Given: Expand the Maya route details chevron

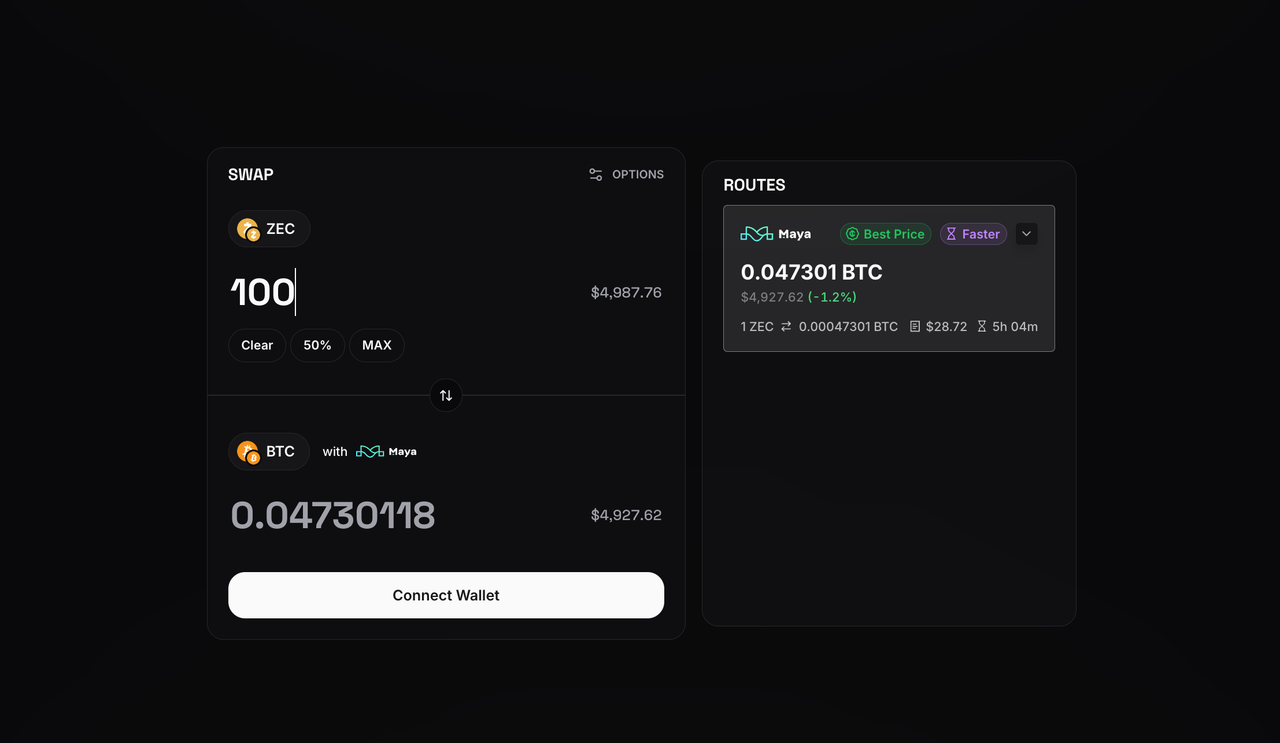Looking at the screenshot, I should tap(1027, 234).
